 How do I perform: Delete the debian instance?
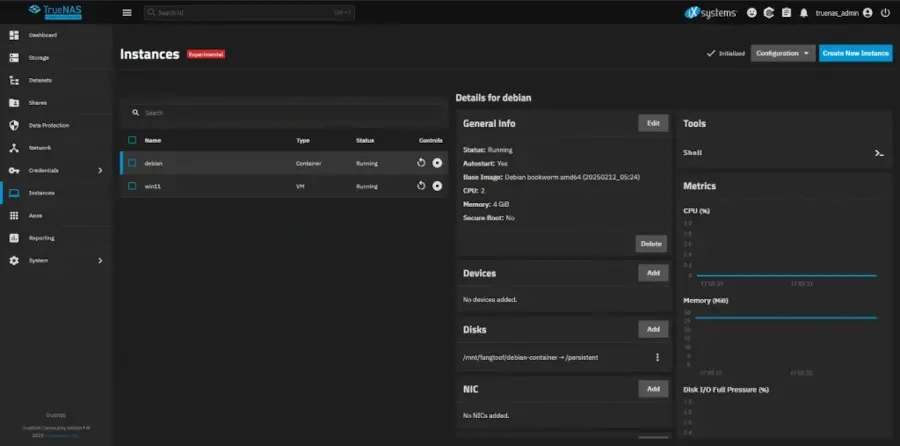pyautogui.click(x=651, y=243)
